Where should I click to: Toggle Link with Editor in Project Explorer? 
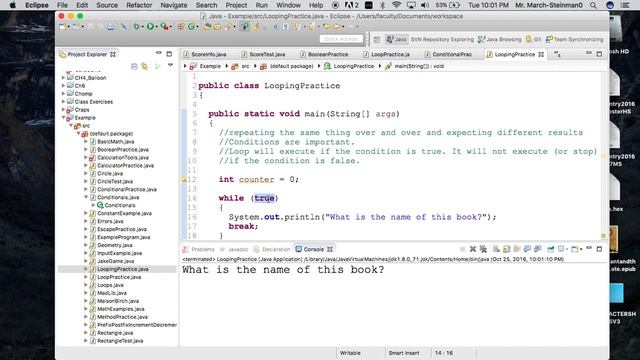(x=144, y=66)
